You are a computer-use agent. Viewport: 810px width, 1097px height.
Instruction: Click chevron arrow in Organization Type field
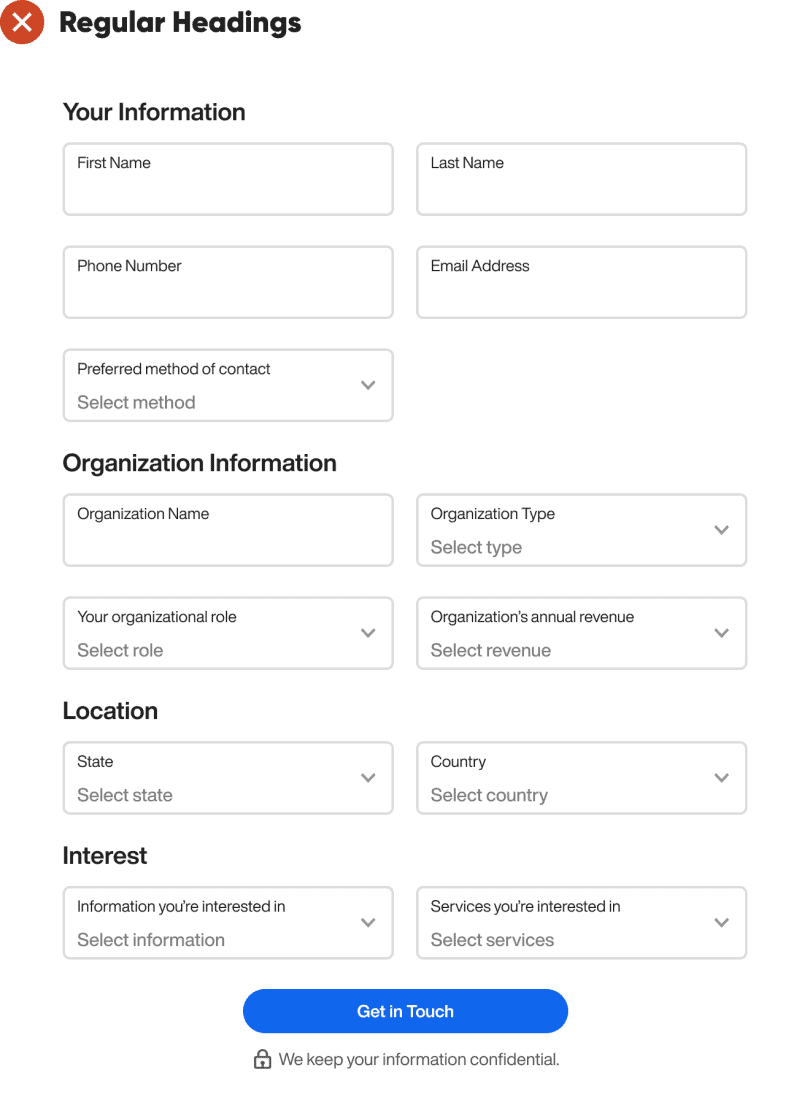pos(721,530)
